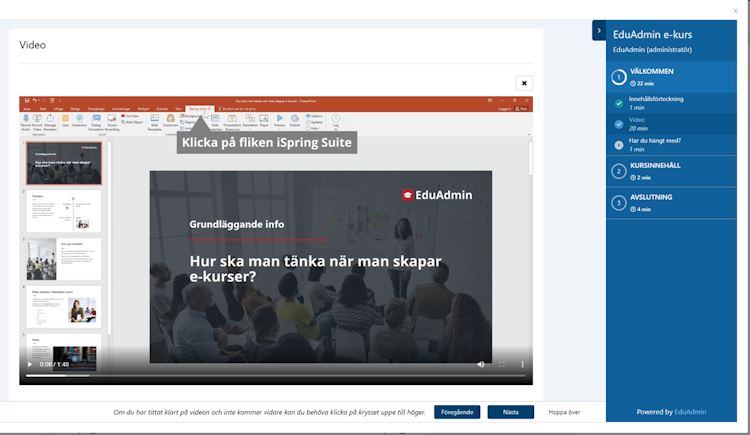Click the Characters icon in the video's ribbon

tap(170, 121)
